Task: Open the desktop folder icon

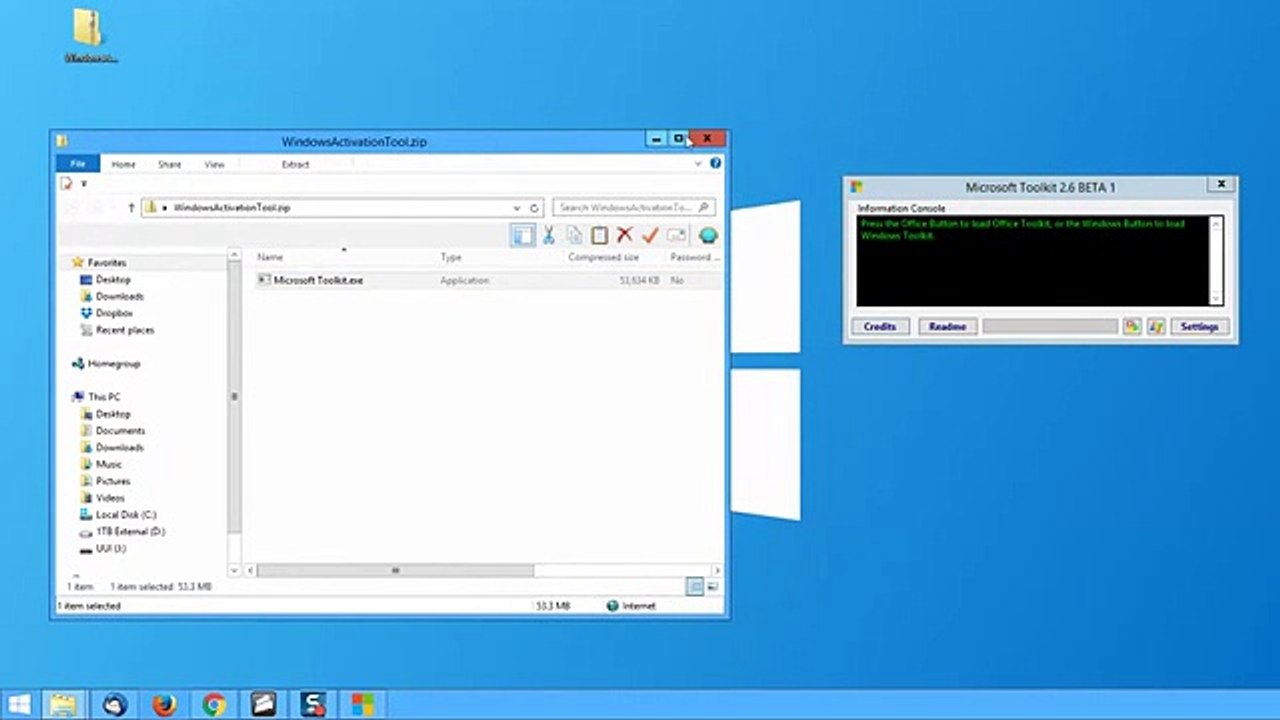Action: (x=89, y=35)
